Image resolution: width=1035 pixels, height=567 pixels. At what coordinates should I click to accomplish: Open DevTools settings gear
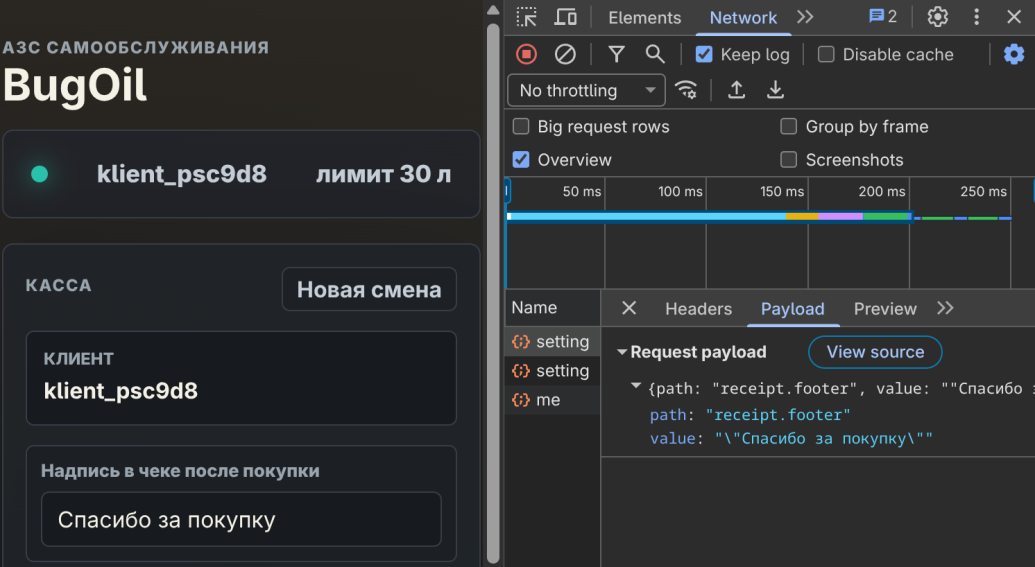(937, 17)
